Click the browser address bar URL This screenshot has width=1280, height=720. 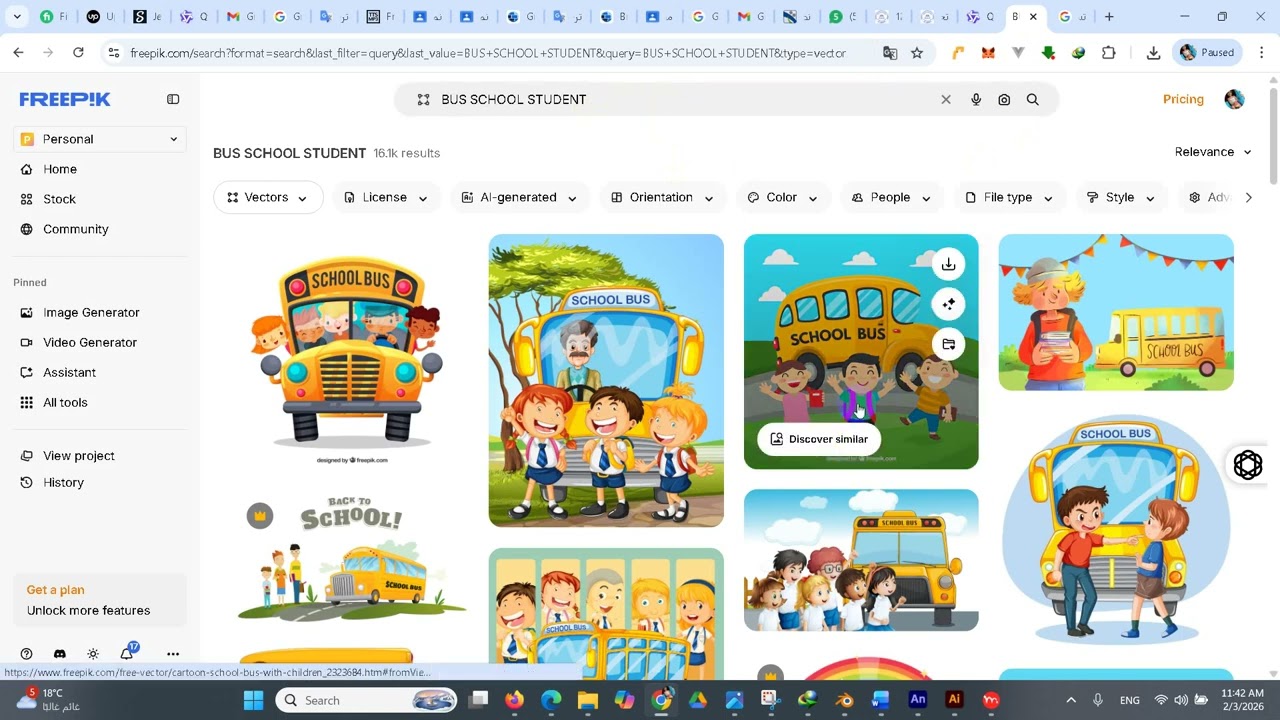488,53
